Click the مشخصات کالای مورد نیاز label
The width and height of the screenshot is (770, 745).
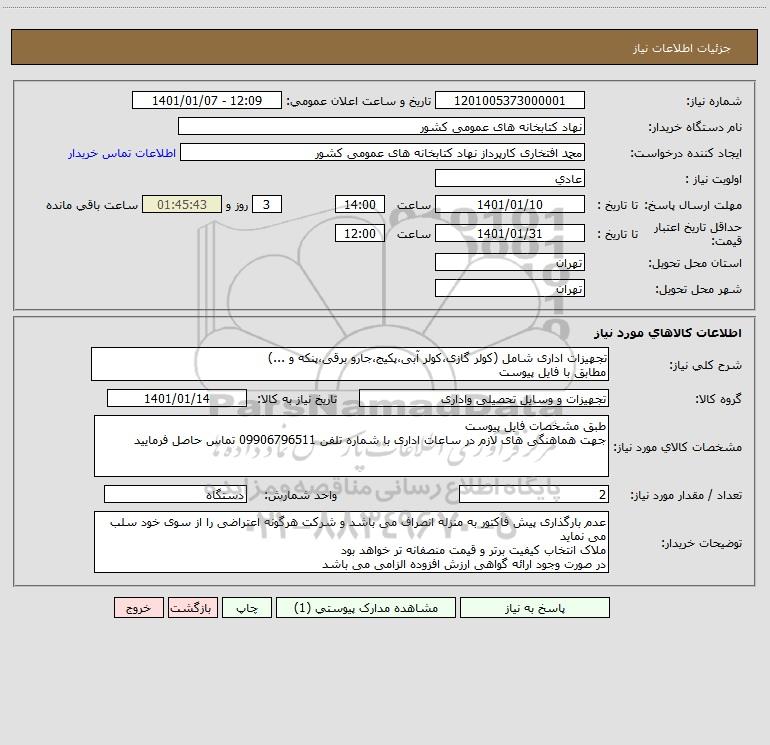(x=678, y=447)
